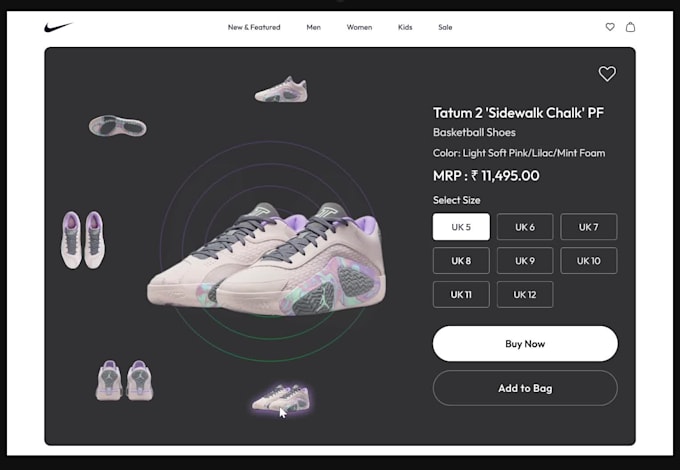Click the MRP ₹ 11,495.00 price
This screenshot has height=470, width=680.
(x=486, y=176)
